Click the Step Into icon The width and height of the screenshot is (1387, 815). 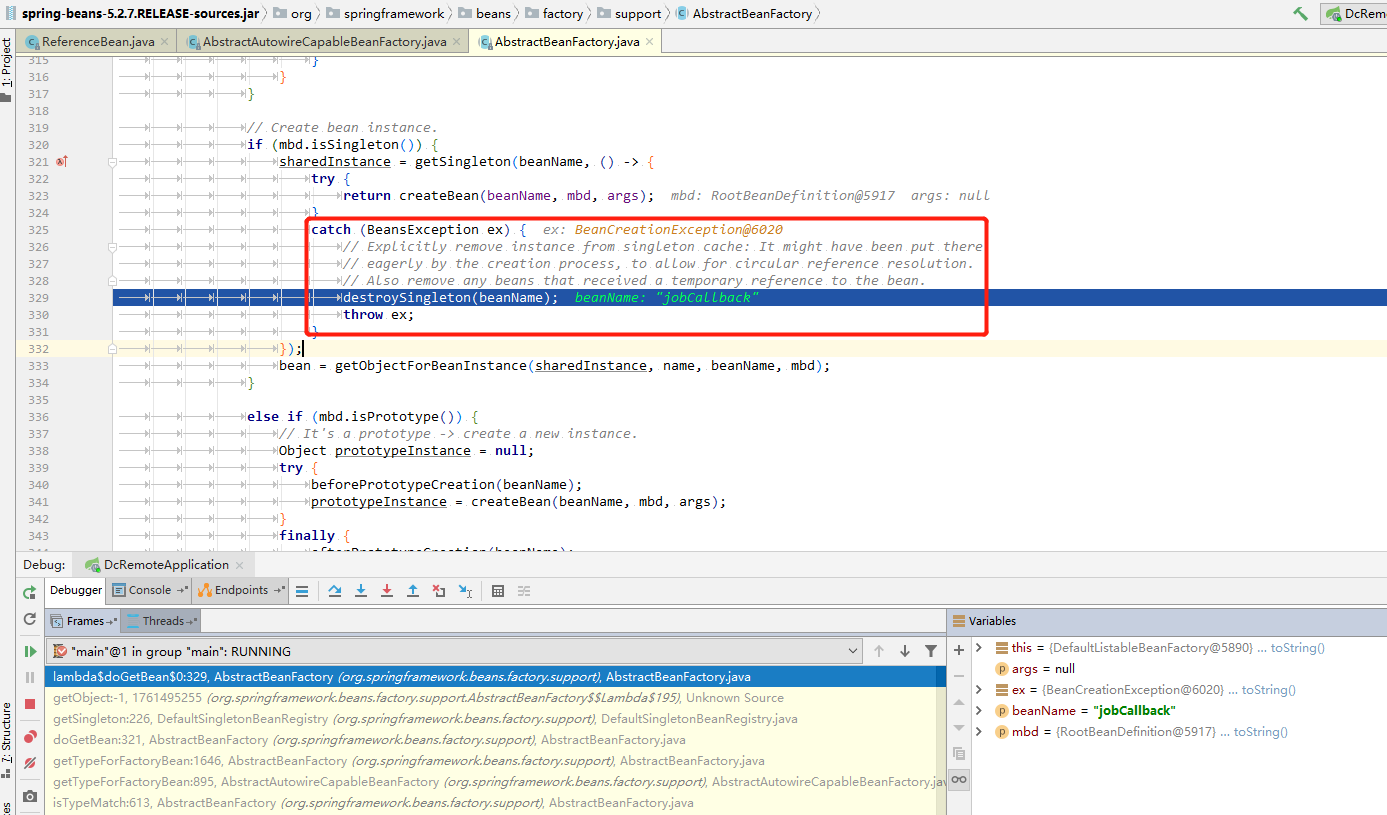[x=361, y=591]
